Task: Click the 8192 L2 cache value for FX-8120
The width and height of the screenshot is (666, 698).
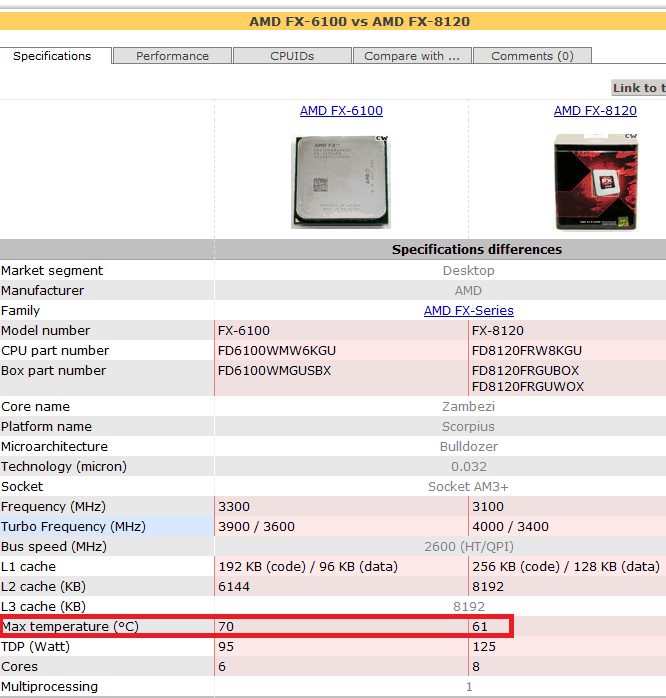Action: click(488, 587)
